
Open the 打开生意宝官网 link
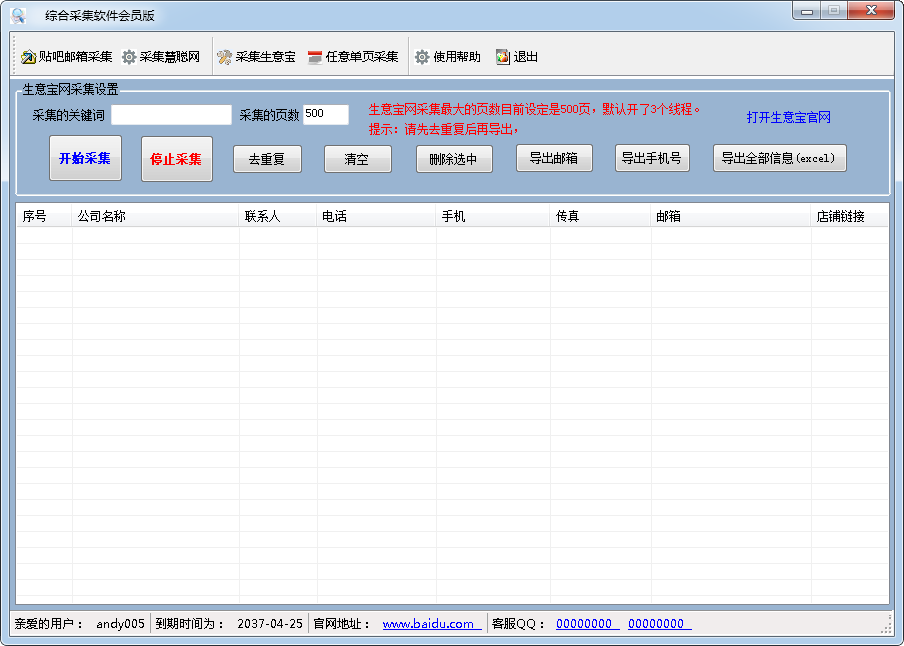(789, 118)
